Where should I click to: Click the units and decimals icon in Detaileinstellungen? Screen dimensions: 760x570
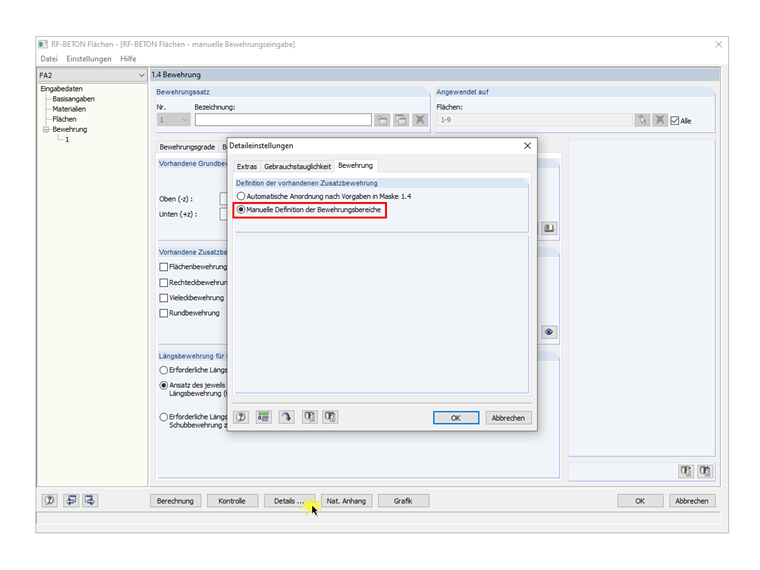click(x=264, y=417)
